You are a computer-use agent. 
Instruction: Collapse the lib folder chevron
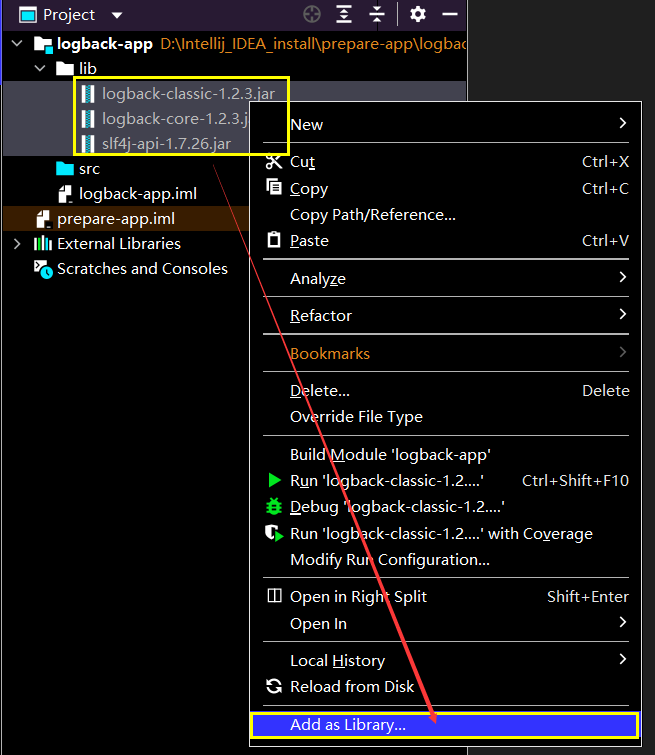(40, 68)
